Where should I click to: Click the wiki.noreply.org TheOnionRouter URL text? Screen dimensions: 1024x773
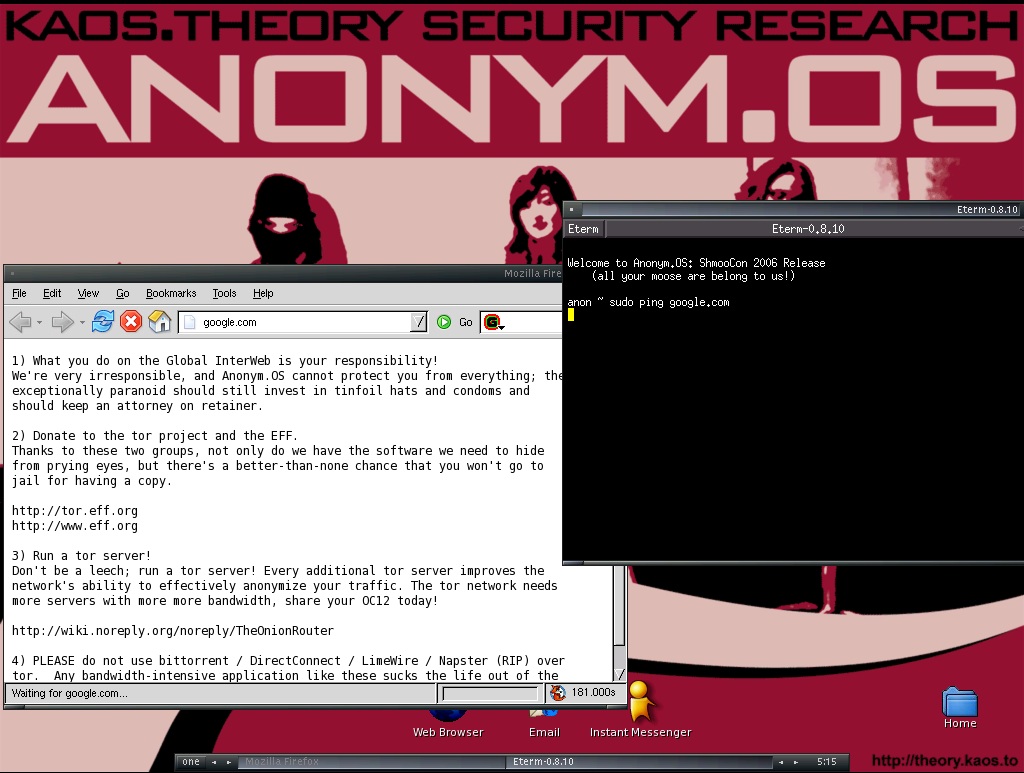point(172,631)
